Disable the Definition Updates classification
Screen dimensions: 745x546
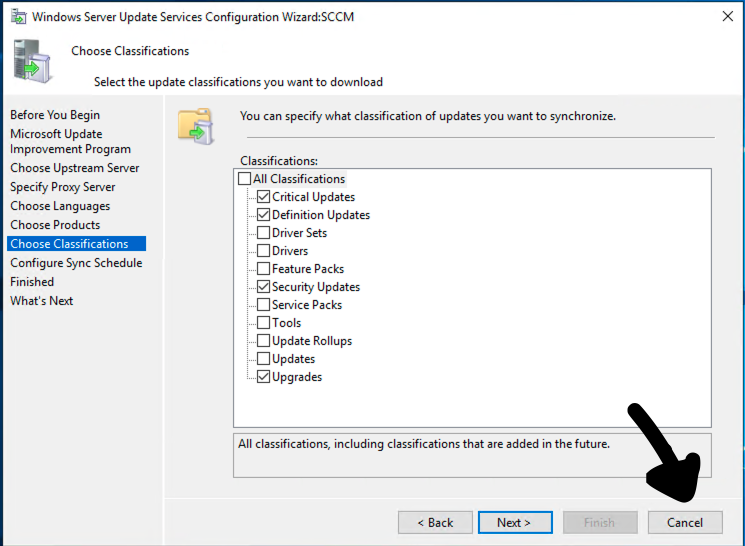264,215
